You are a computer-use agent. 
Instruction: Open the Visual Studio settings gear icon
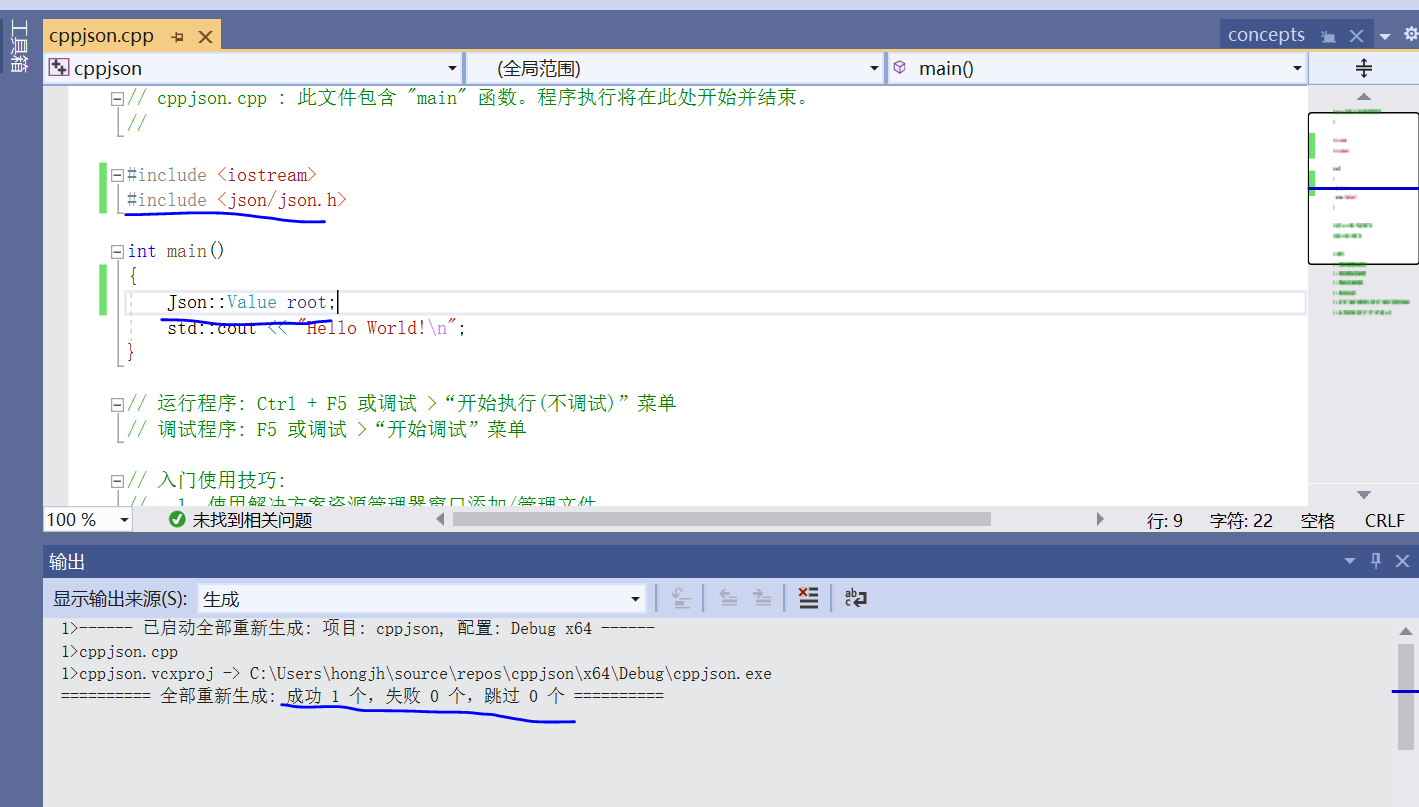point(1408,34)
